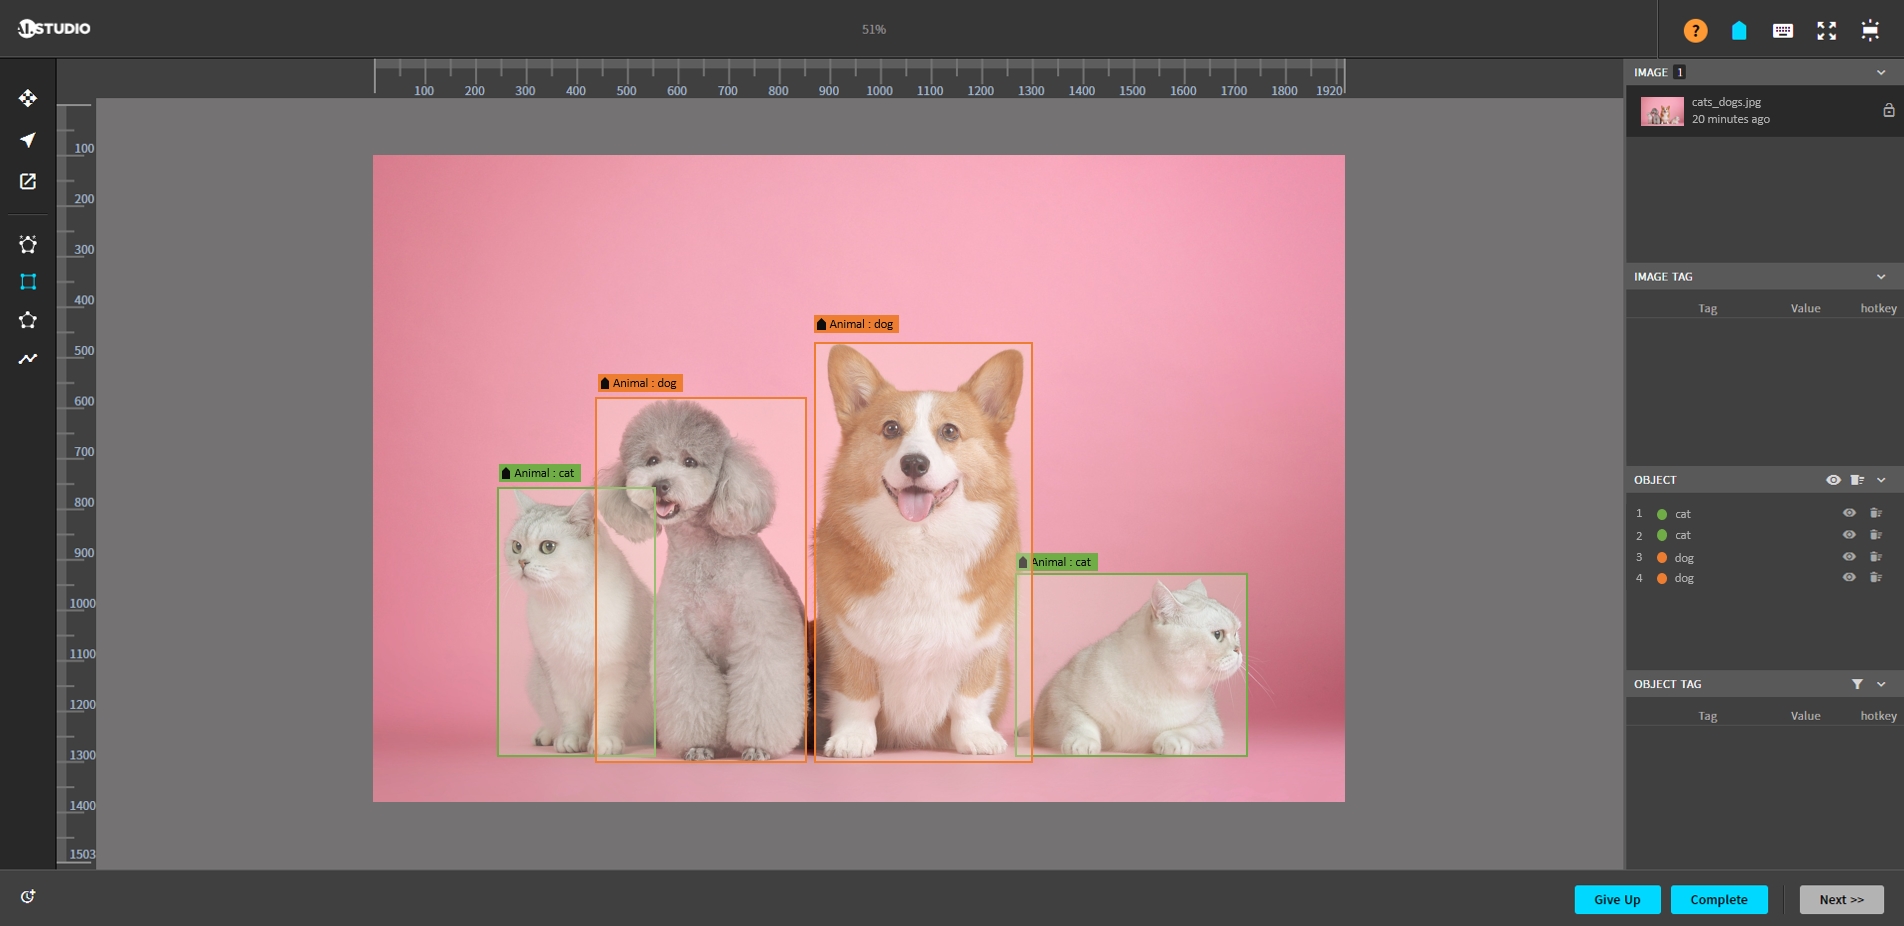Open help via orange question mark
The width and height of the screenshot is (1904, 926).
click(1695, 30)
